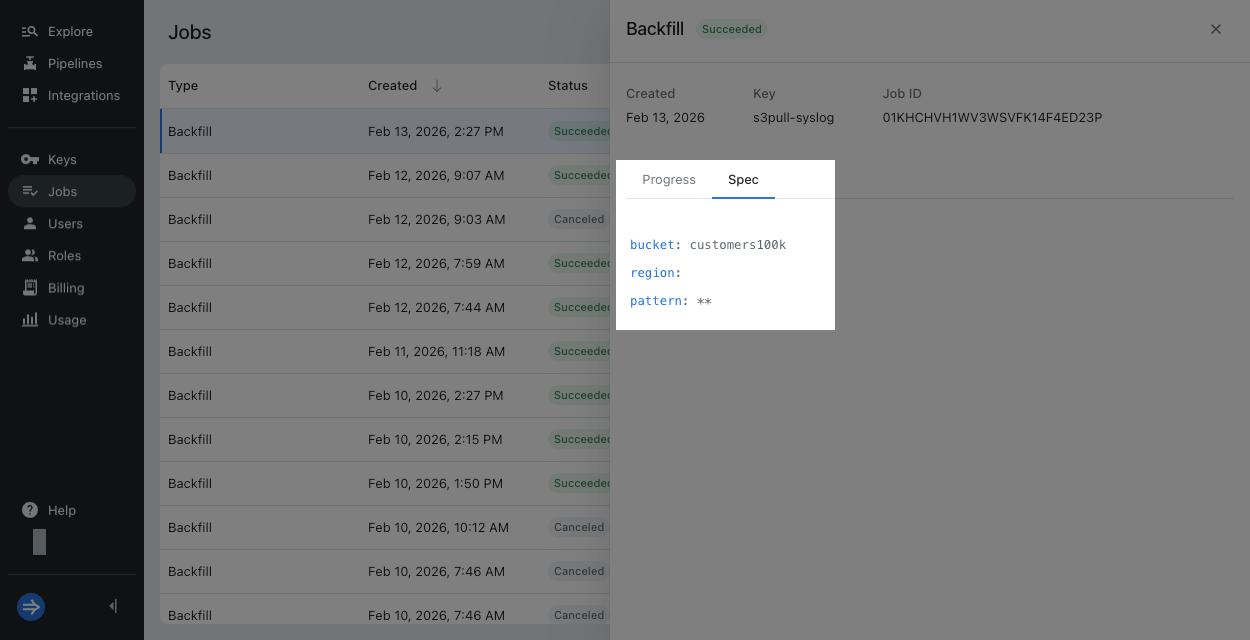Click the Pipelines icon in sidebar
1250x640 pixels.
point(30,64)
